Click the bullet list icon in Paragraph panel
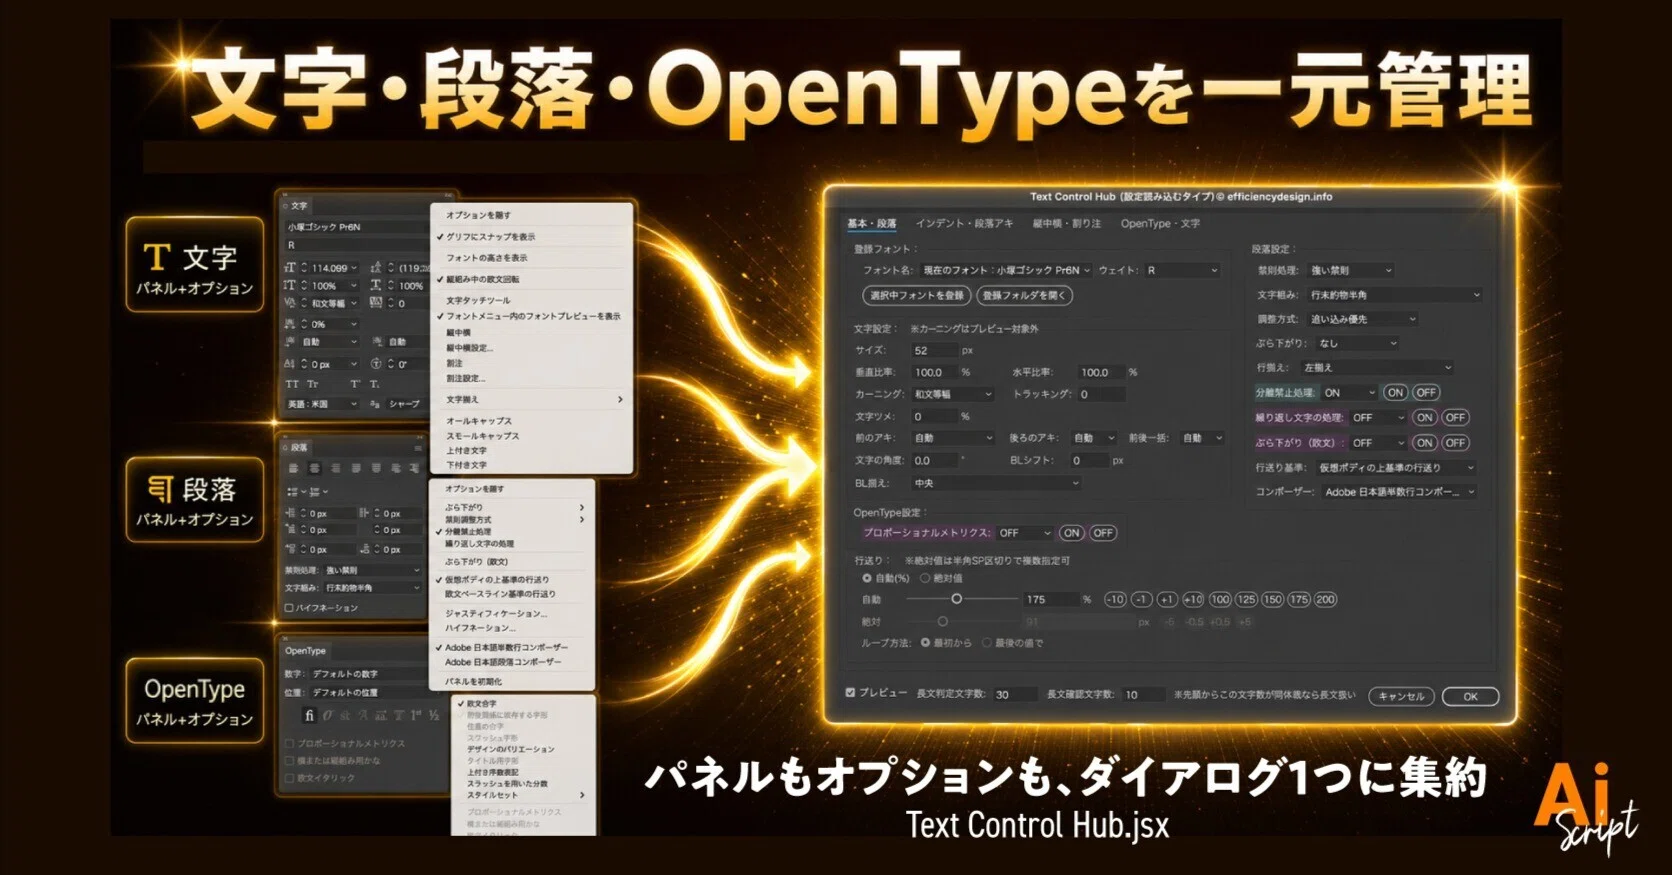 pos(293,492)
